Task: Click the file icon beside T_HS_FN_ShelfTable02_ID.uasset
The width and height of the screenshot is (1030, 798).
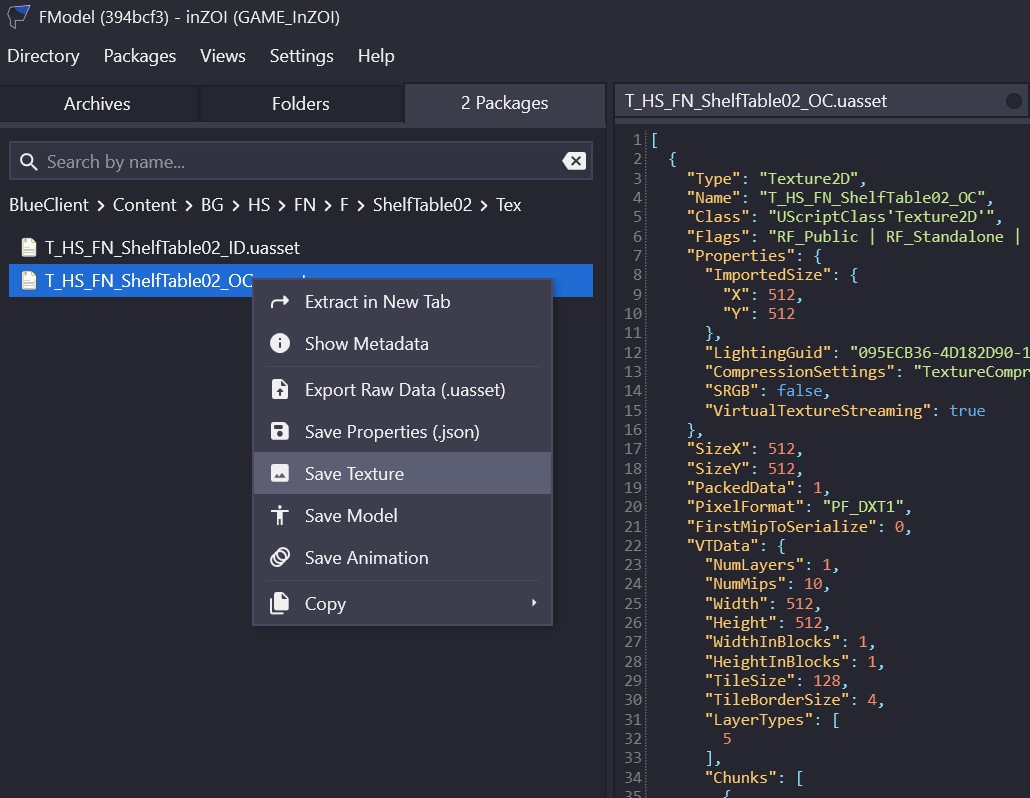Action: 29,248
